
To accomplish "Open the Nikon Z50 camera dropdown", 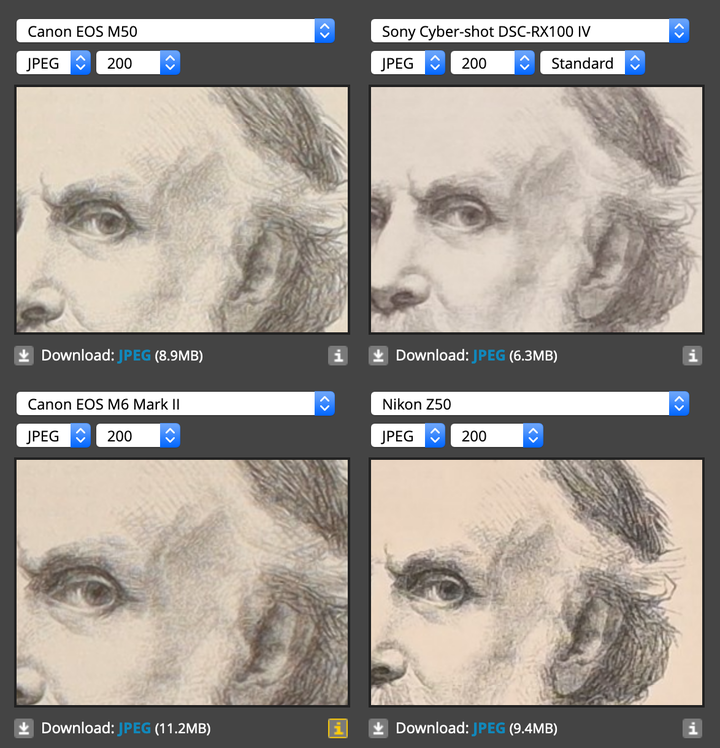I will pos(530,404).
